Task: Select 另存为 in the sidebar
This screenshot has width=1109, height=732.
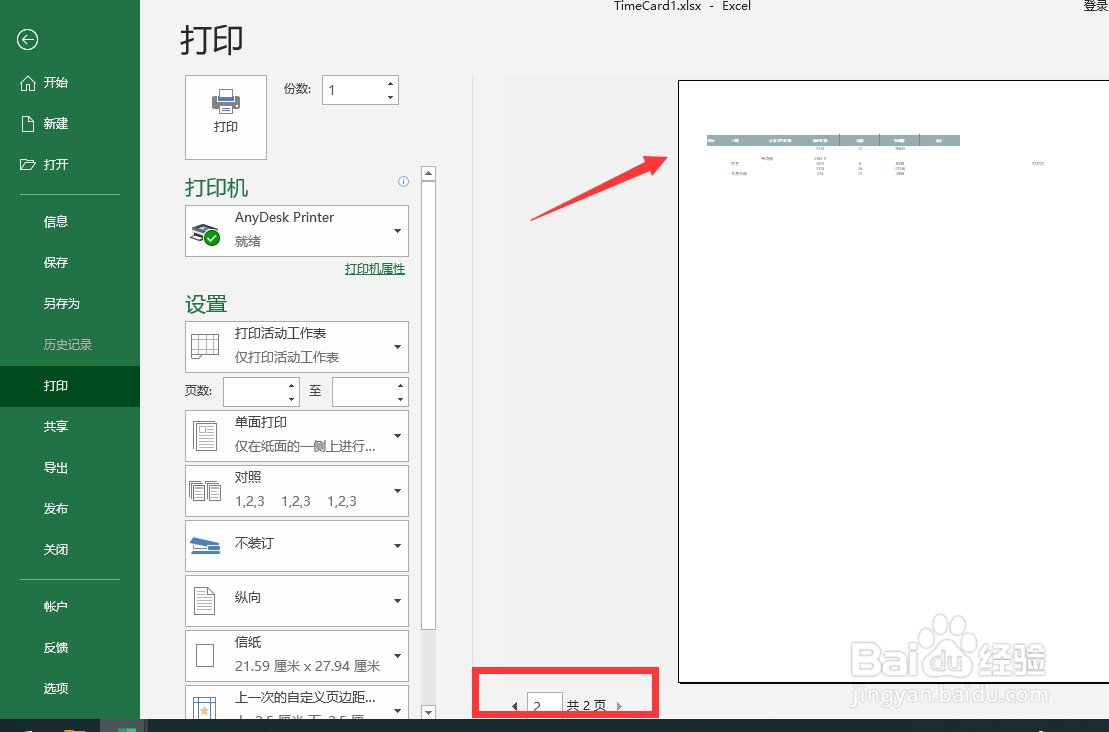Action: pyautogui.click(x=70, y=304)
